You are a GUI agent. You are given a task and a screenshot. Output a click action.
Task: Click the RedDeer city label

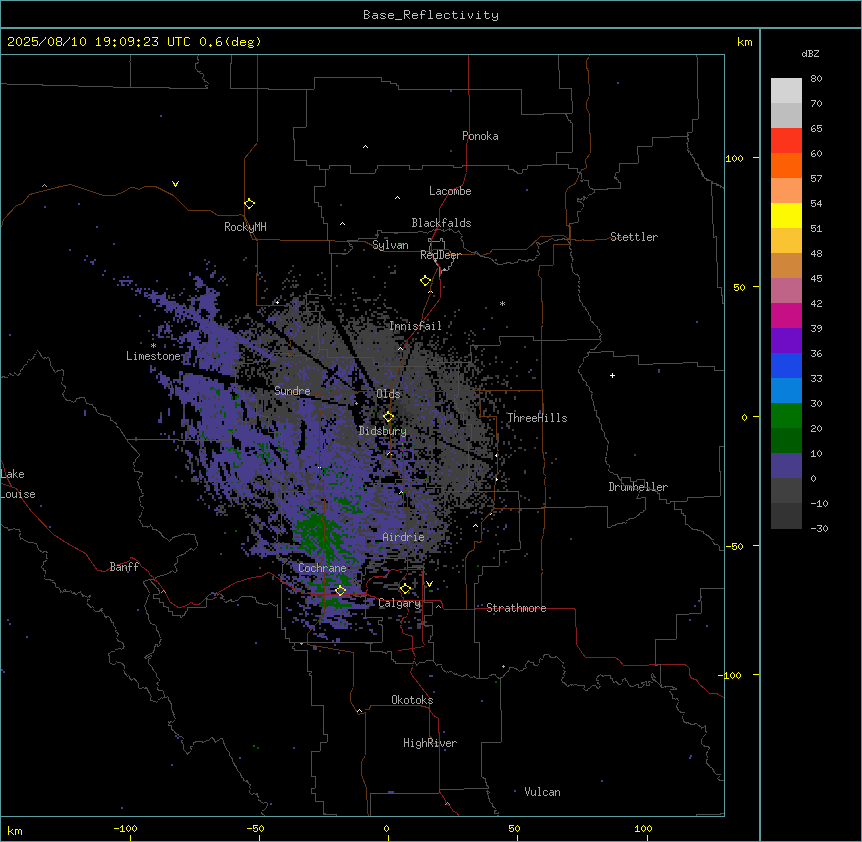coord(440,255)
